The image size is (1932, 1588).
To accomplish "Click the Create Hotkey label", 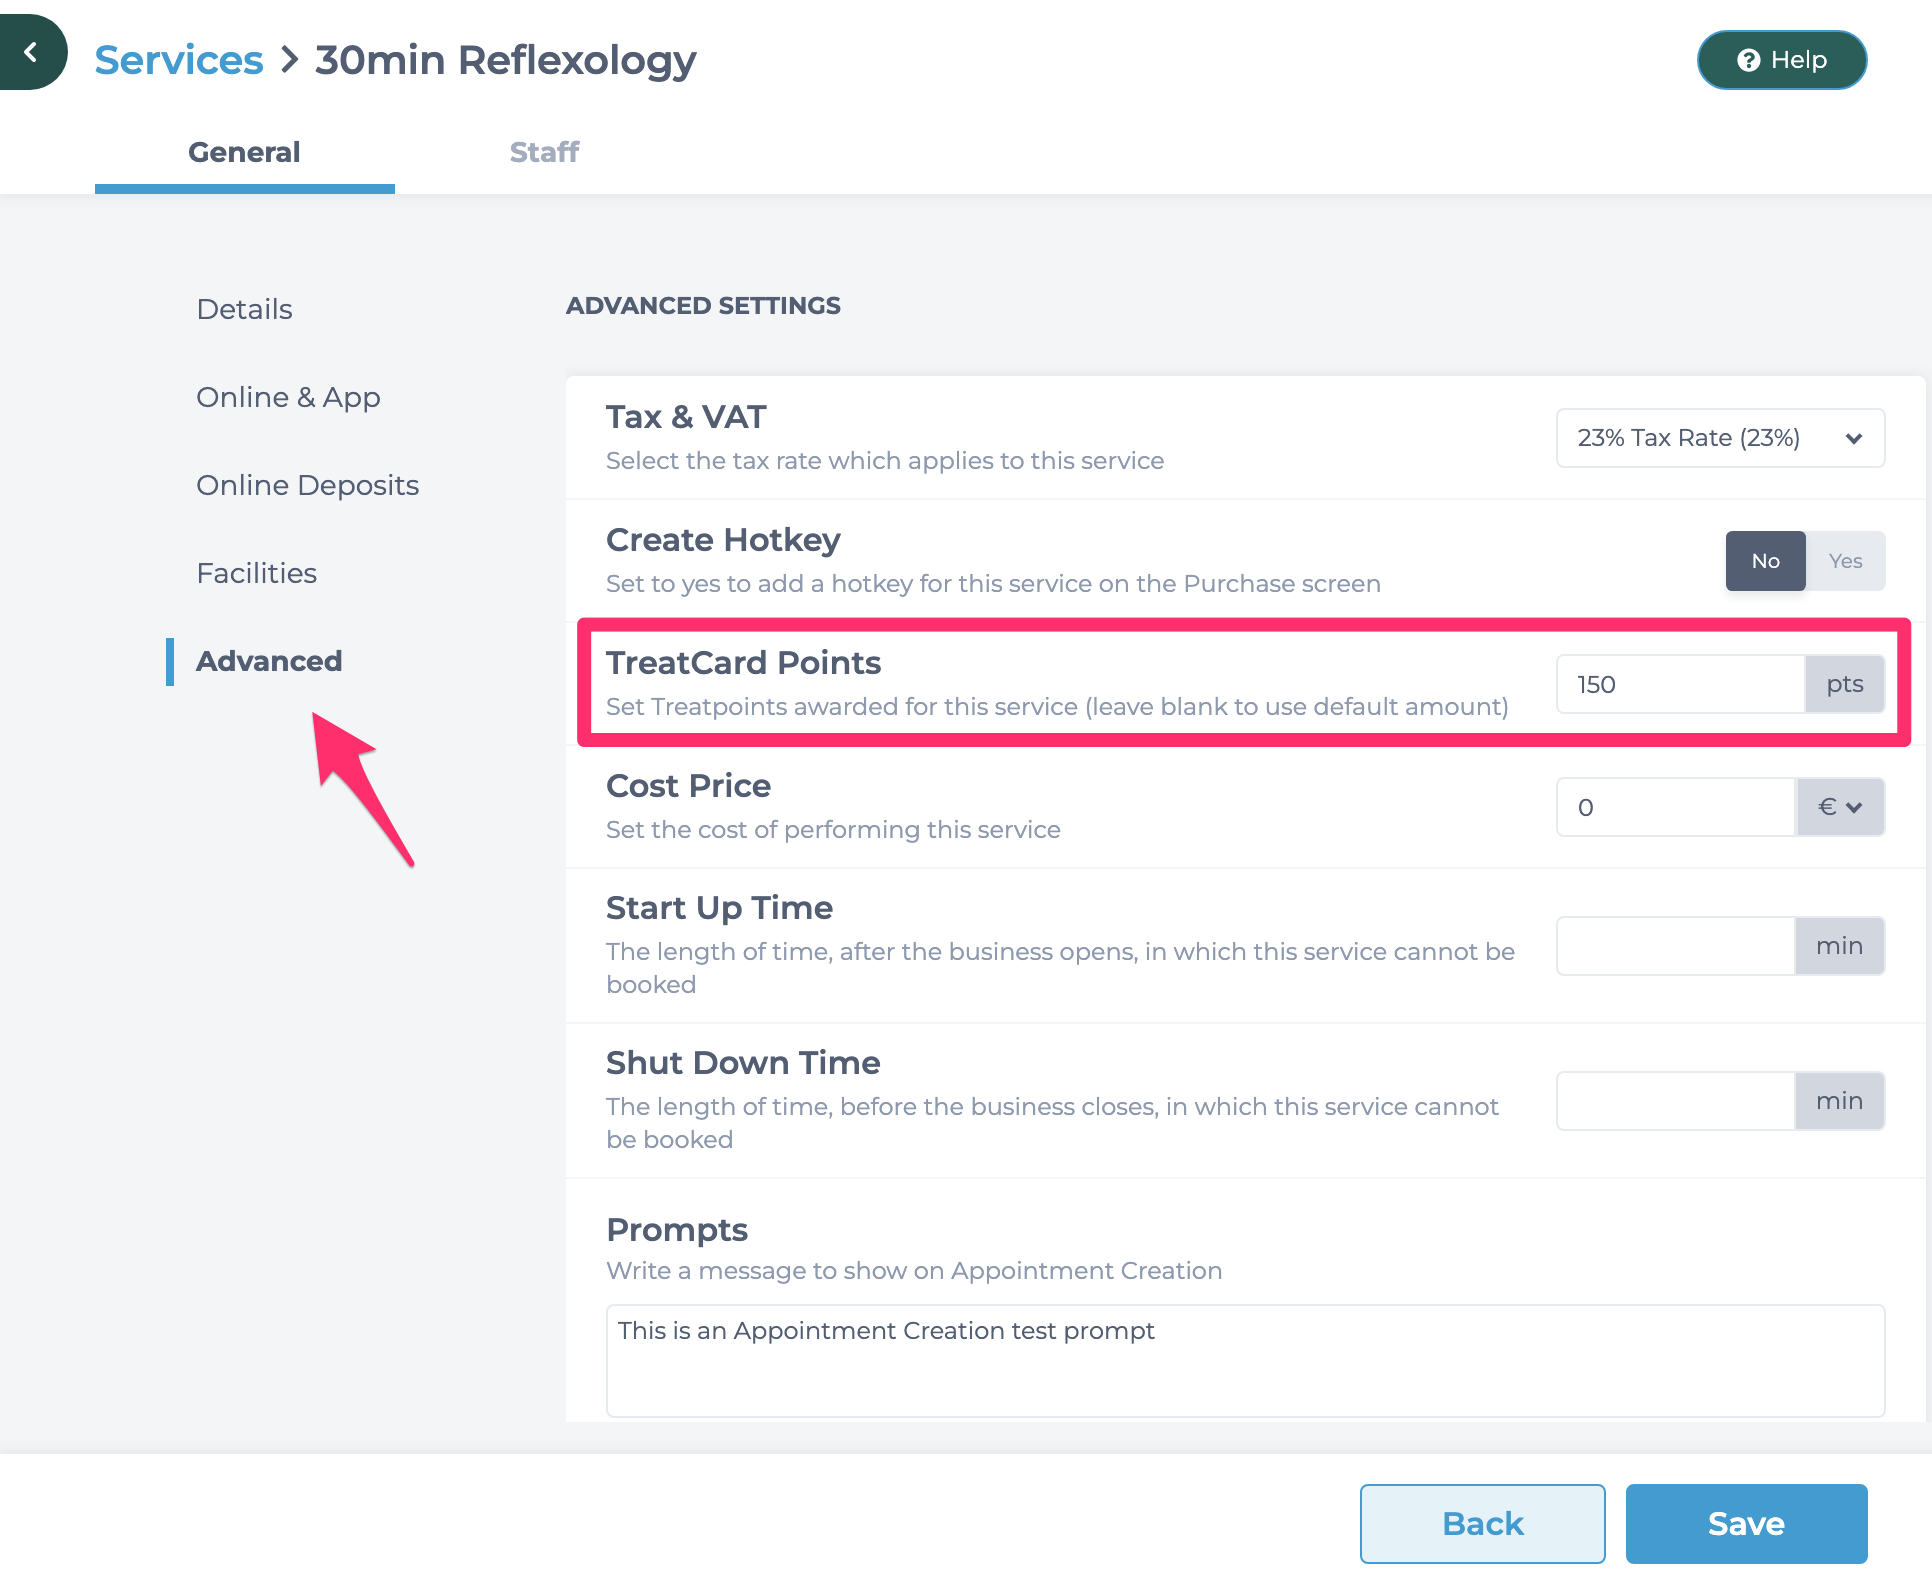I will click(x=723, y=539).
